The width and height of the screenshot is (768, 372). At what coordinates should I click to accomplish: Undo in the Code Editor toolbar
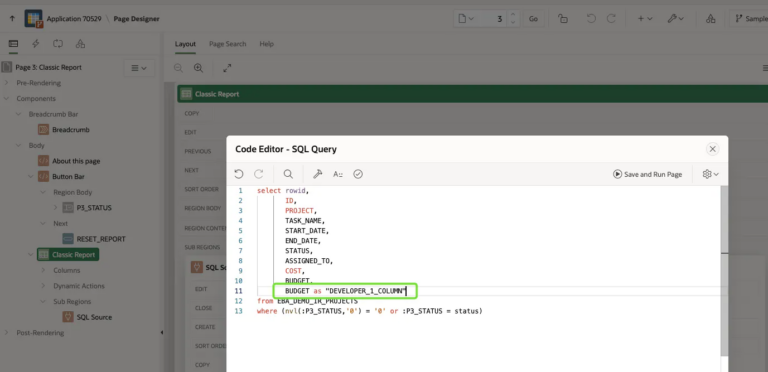pyautogui.click(x=239, y=174)
